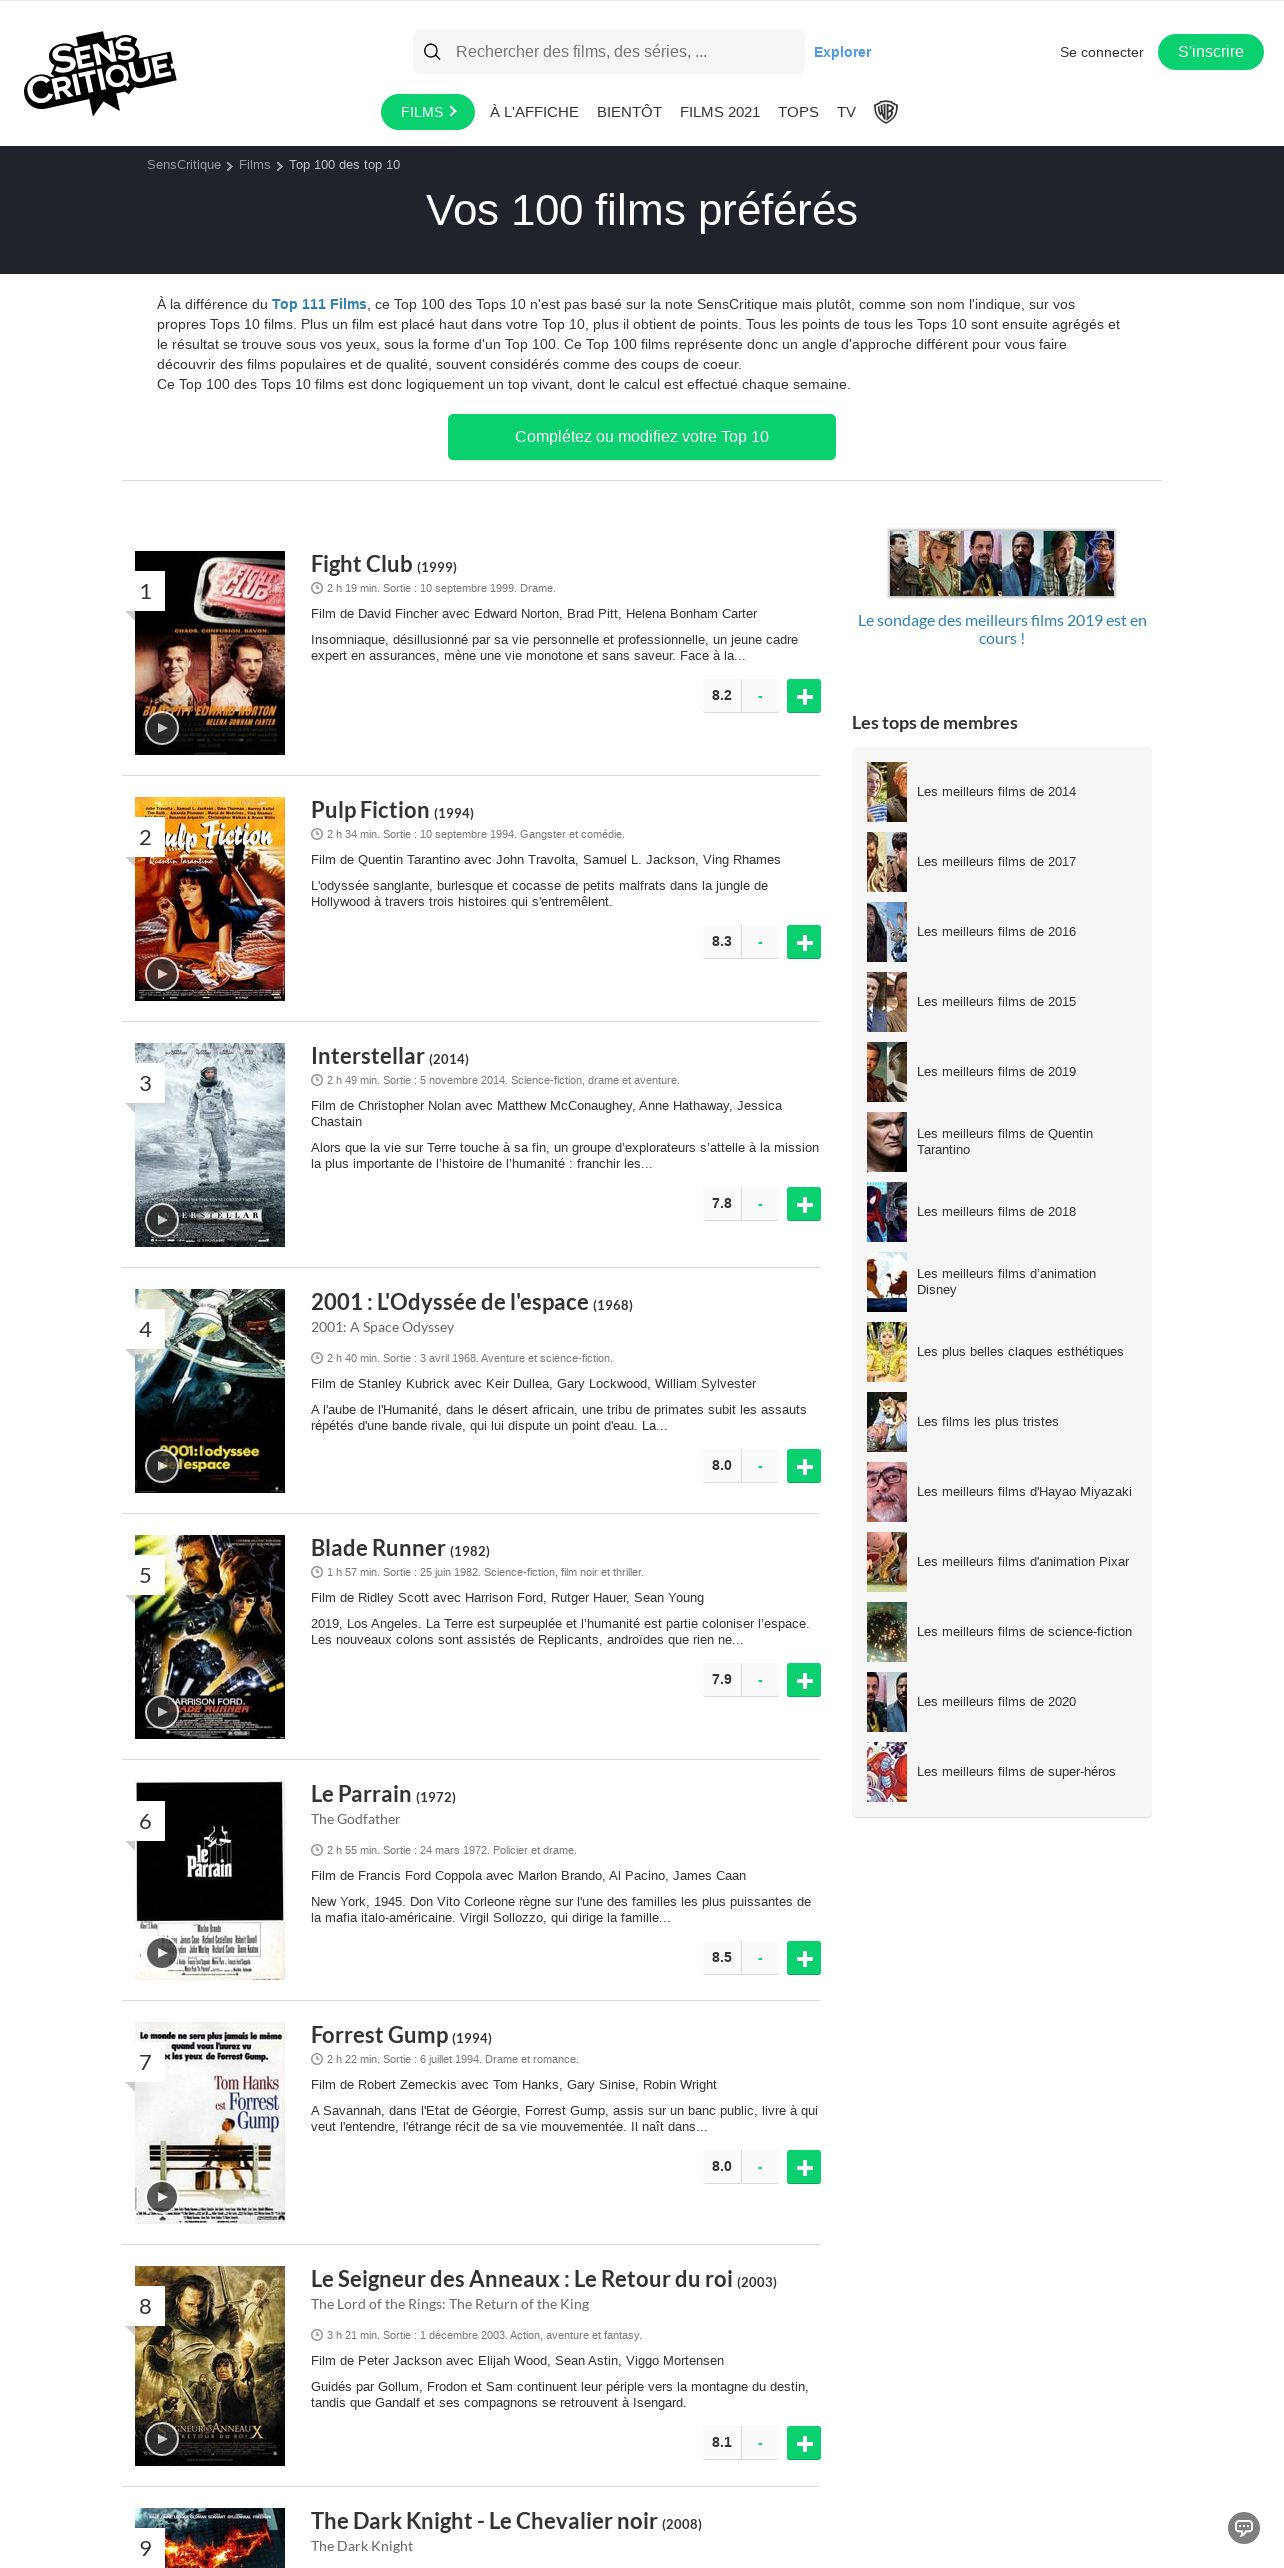
Task: Open the TOPS menu item
Action: [798, 112]
